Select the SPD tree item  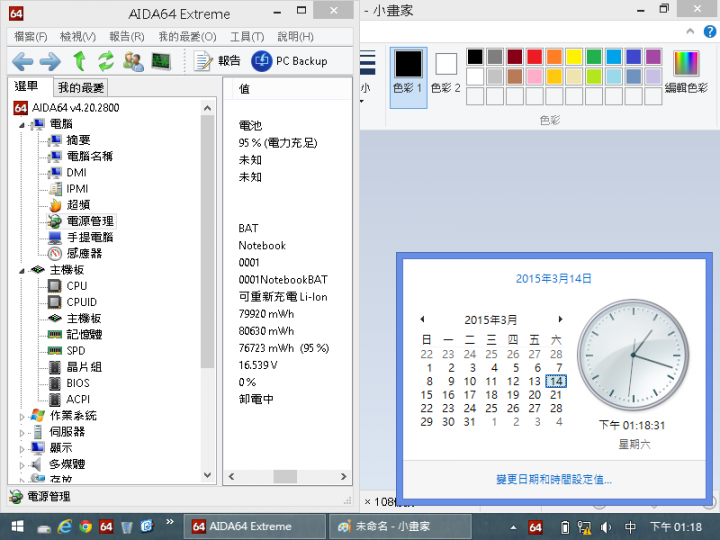(76, 351)
